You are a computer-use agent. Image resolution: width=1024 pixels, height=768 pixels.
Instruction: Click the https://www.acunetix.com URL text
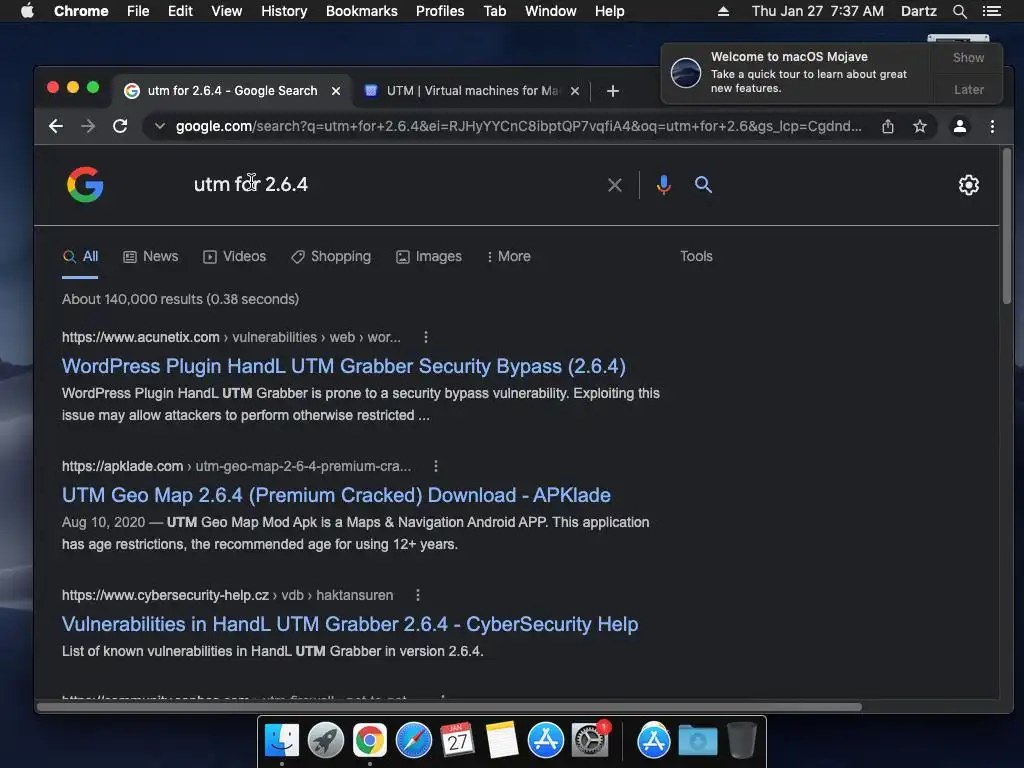[140, 337]
